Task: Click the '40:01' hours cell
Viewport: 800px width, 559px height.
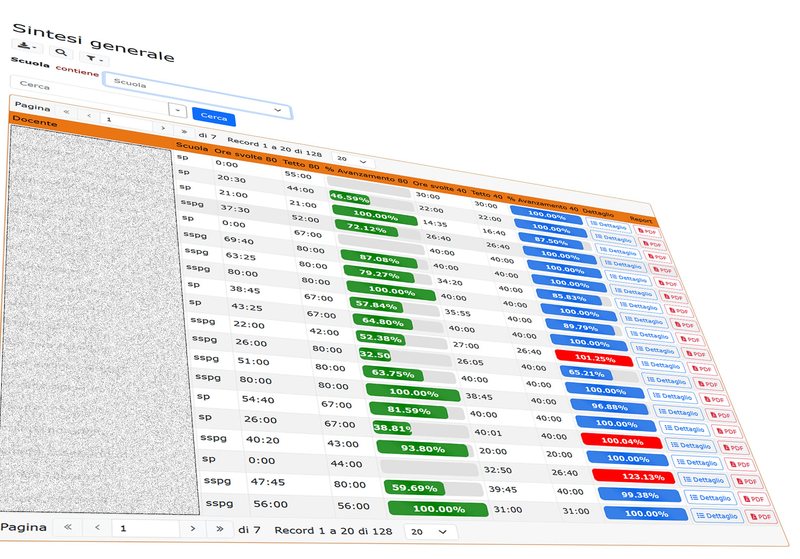Action: [x=488, y=433]
